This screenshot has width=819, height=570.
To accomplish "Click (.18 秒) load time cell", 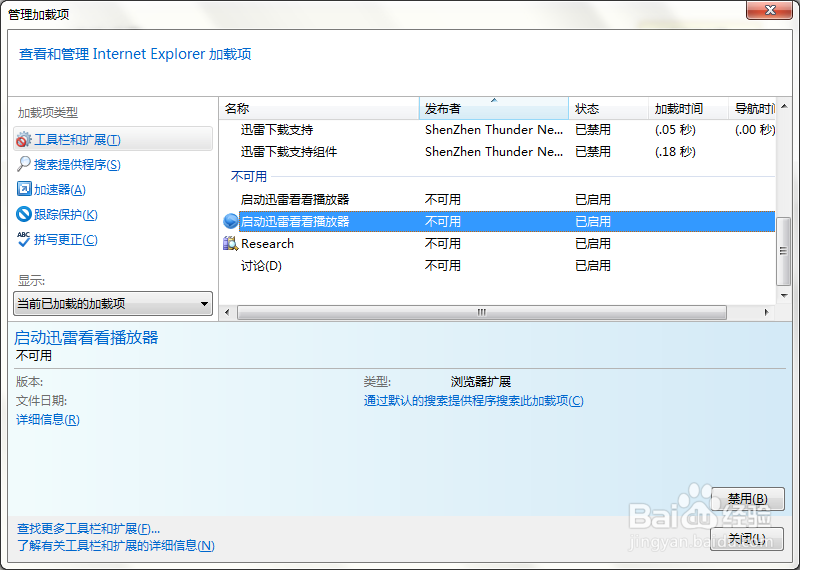I will click(x=675, y=152).
